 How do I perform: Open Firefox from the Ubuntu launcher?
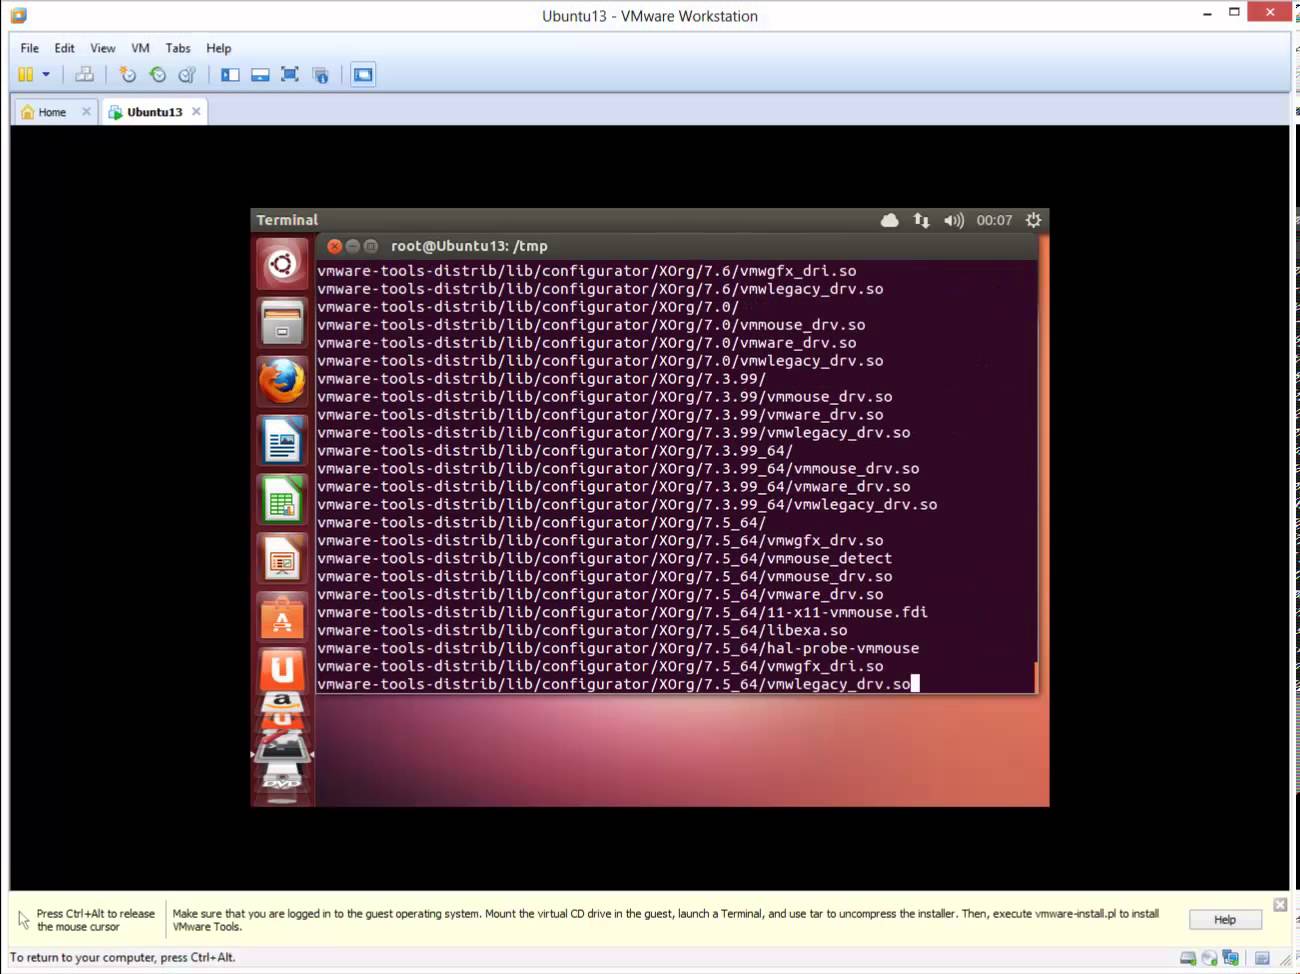[x=281, y=381]
